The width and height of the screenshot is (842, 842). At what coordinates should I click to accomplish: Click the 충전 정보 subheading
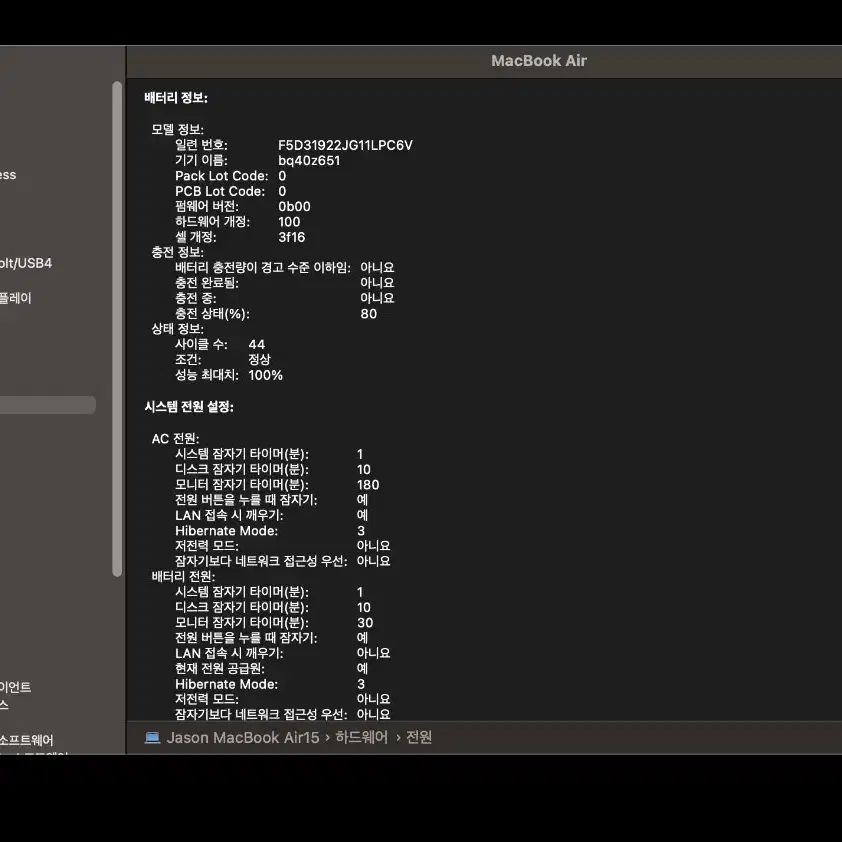177,252
